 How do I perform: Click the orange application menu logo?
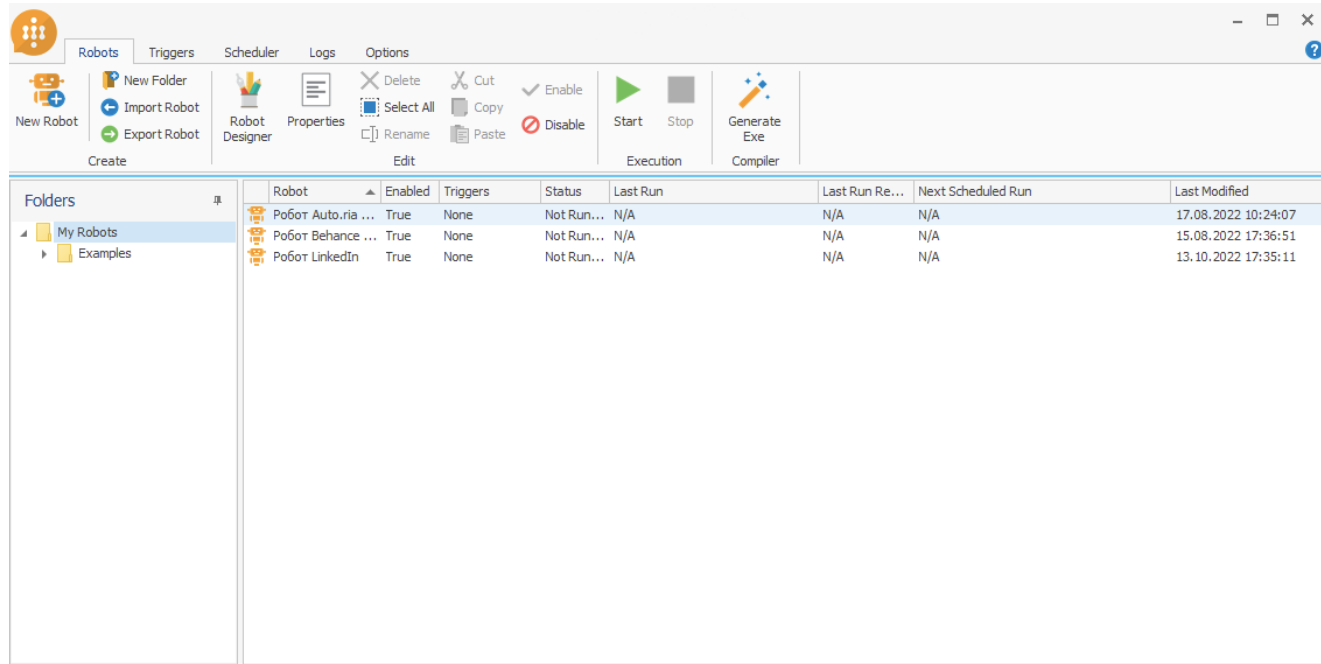pos(34,33)
